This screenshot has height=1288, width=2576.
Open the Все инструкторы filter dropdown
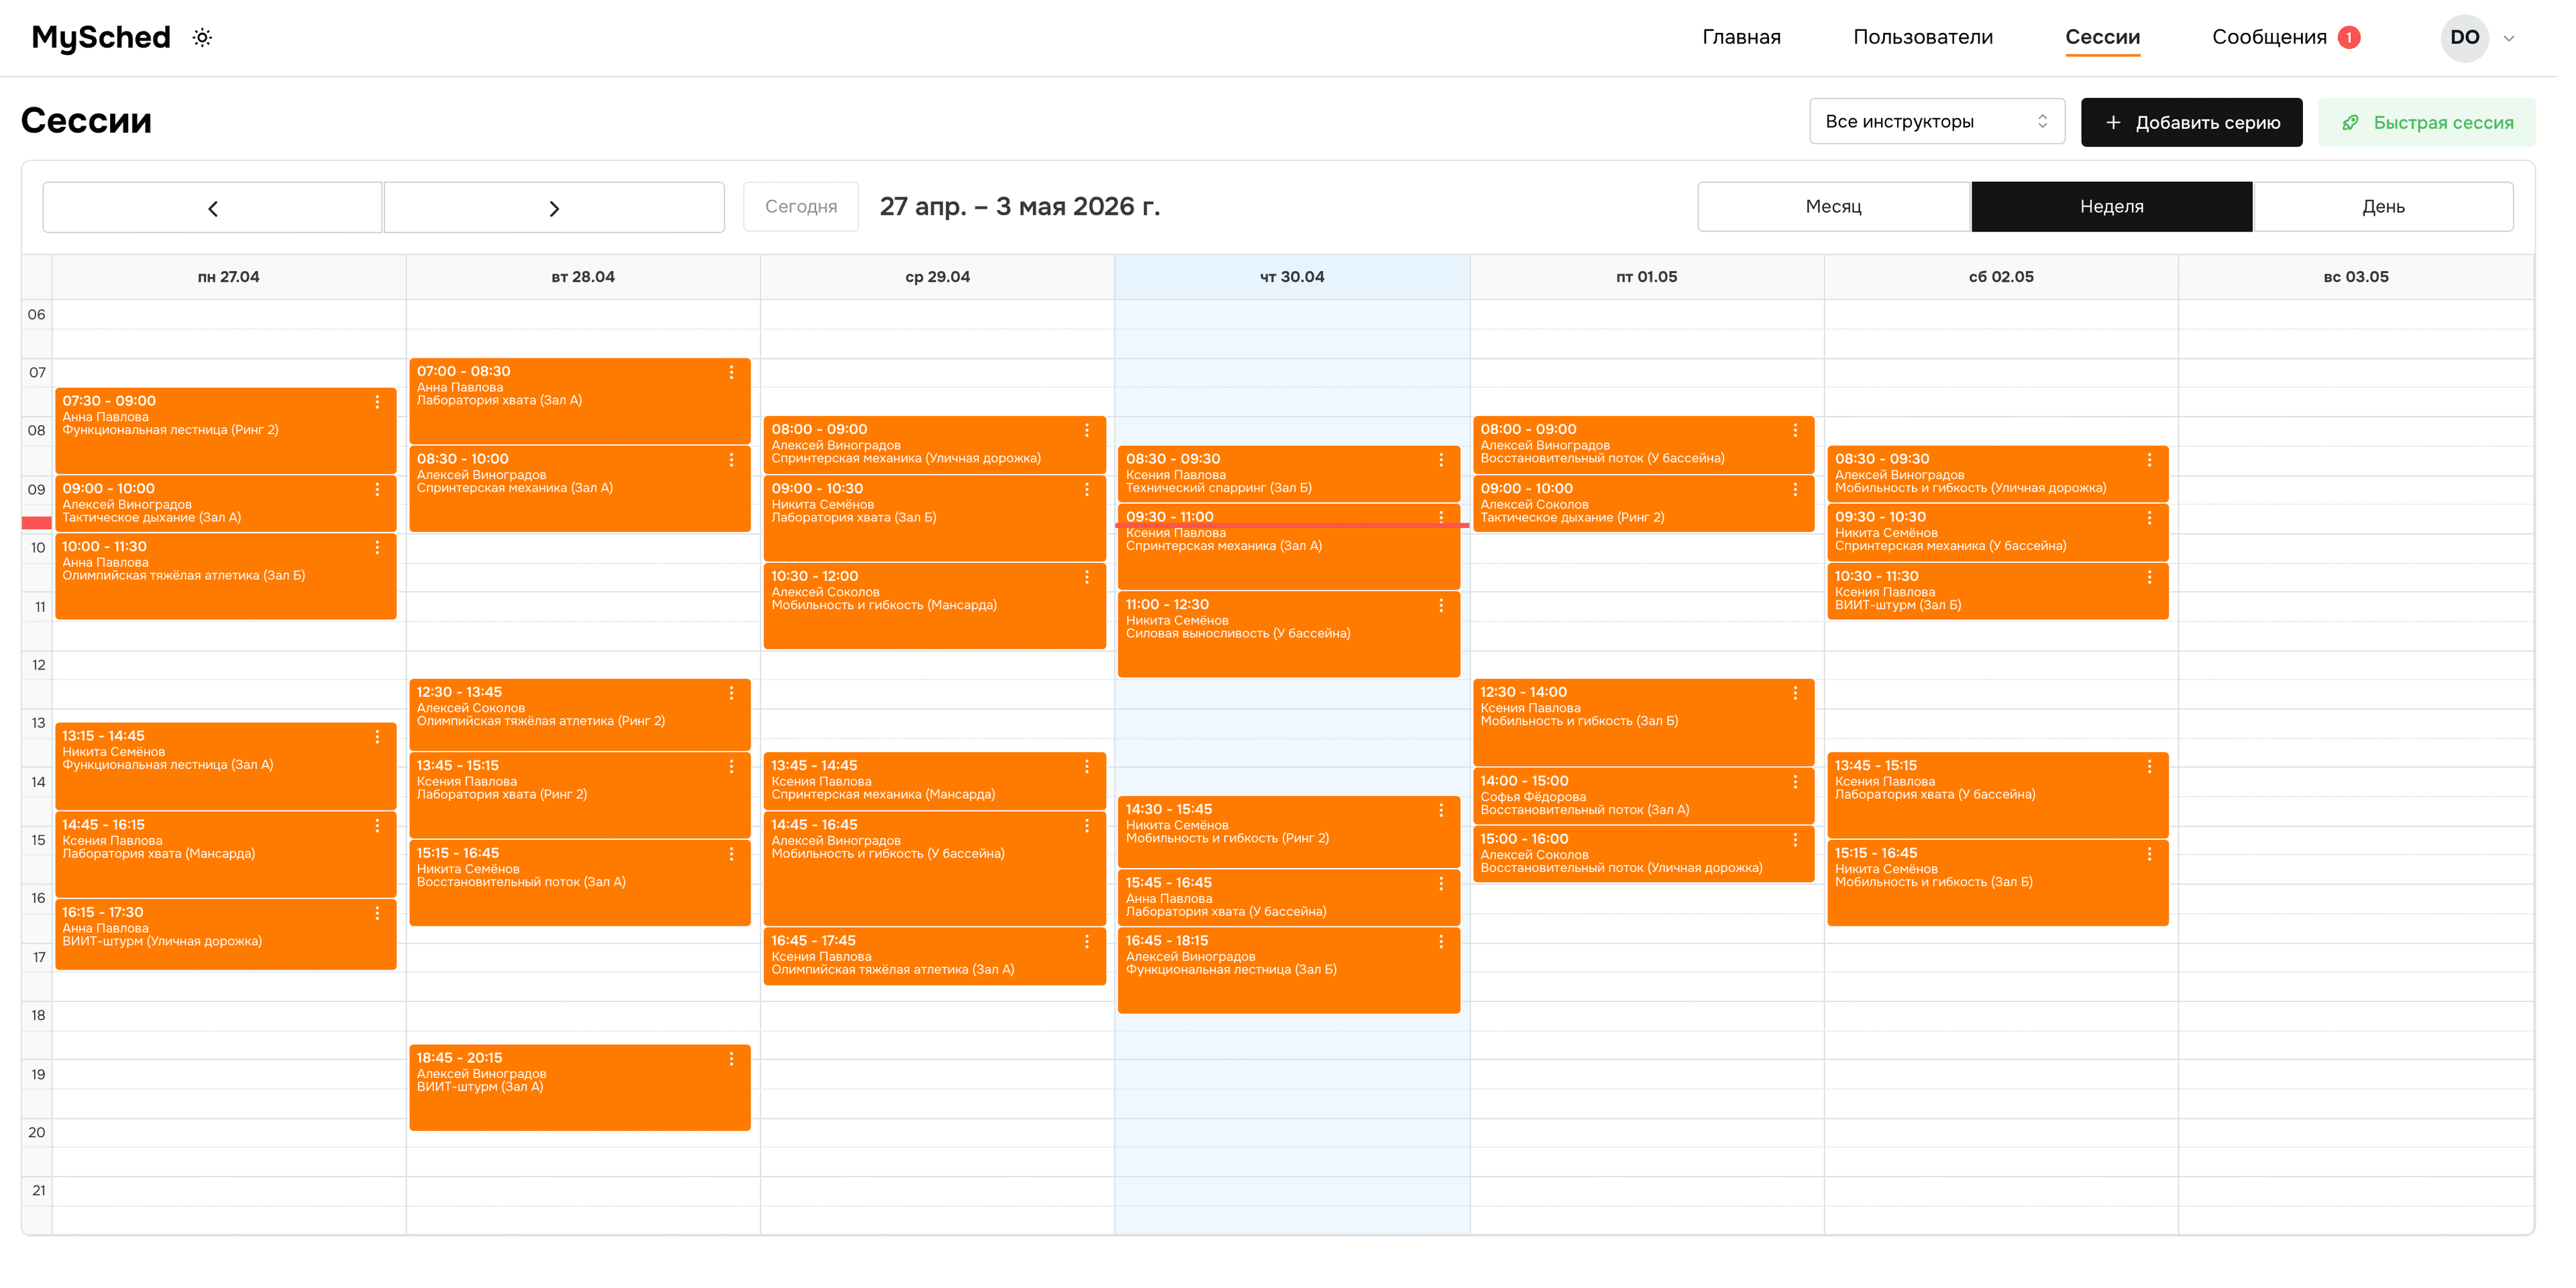[x=1936, y=121]
